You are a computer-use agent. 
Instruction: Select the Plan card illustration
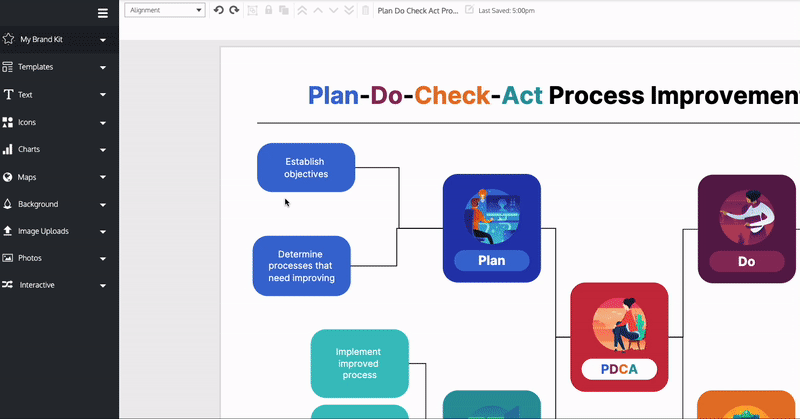pyautogui.click(x=492, y=216)
